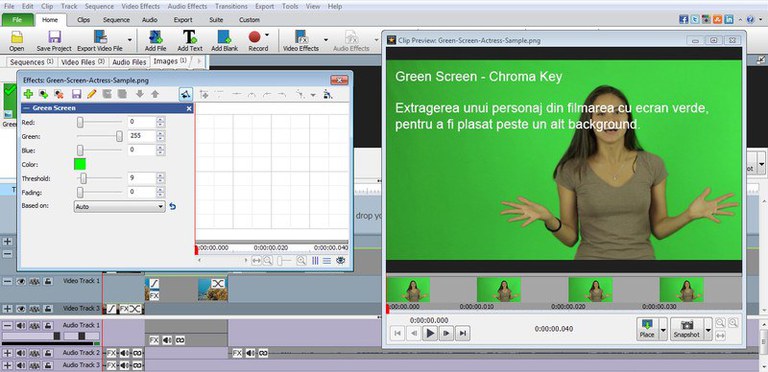Image resolution: width=768 pixels, height=372 pixels.
Task: Switch to the Audio Files tab
Action: (129, 62)
